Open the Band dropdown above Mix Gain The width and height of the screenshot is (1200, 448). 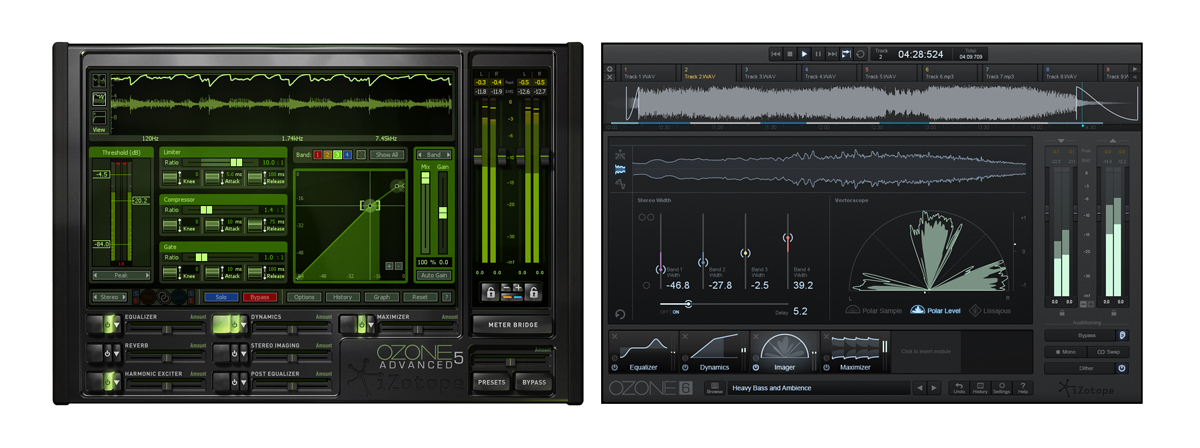434,155
